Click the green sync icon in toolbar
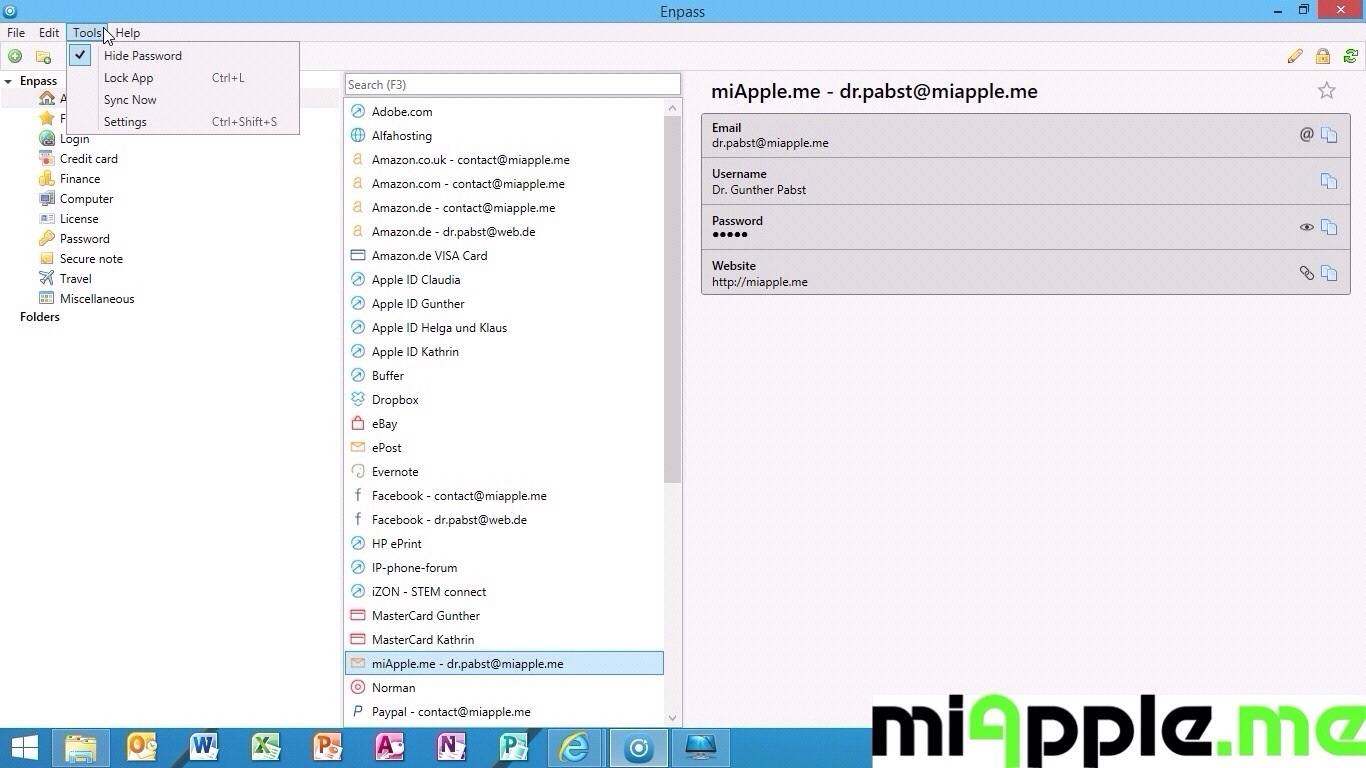 (1351, 57)
